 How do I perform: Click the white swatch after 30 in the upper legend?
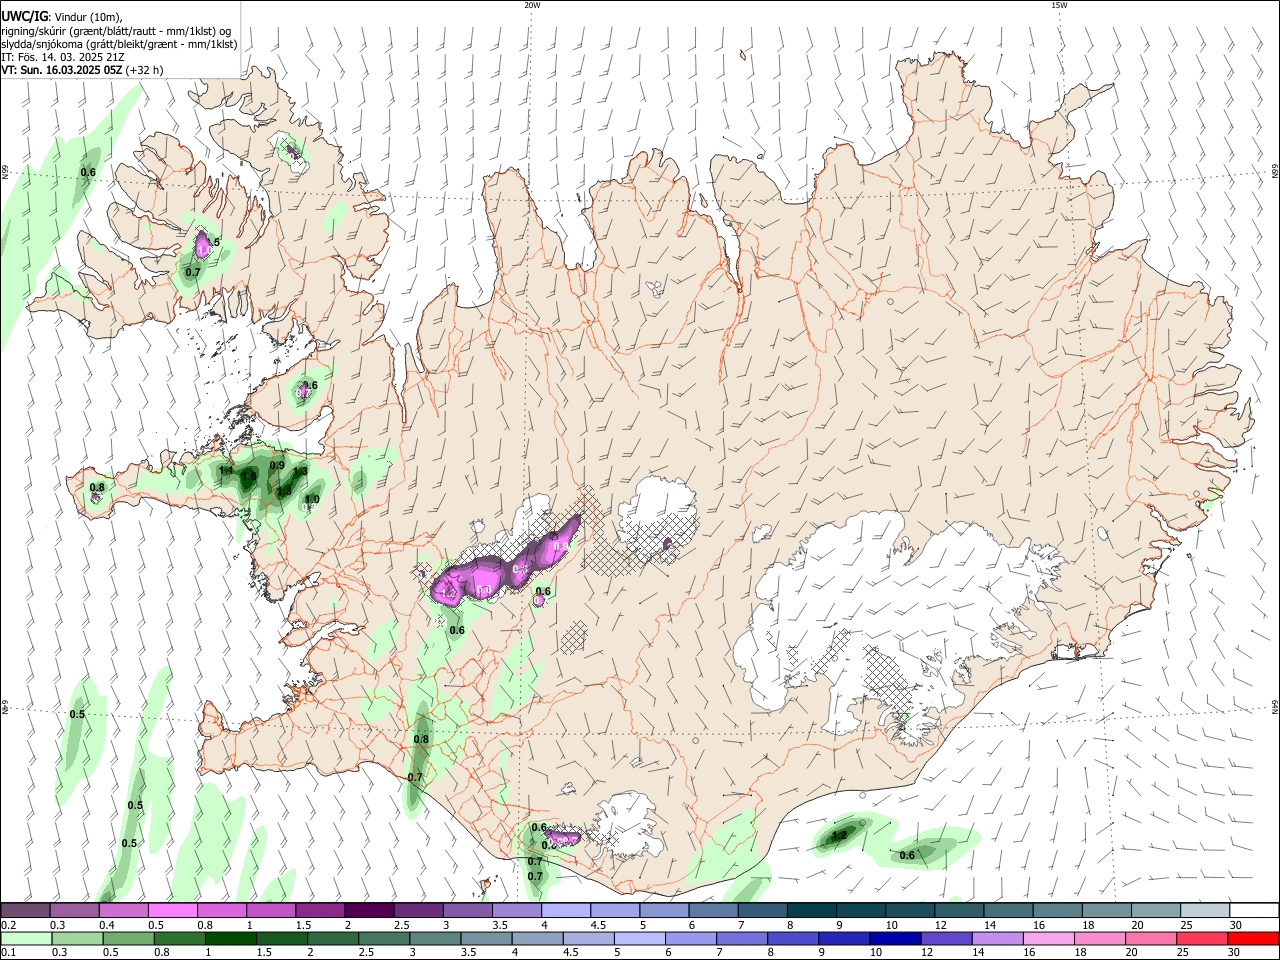tap(1255, 911)
